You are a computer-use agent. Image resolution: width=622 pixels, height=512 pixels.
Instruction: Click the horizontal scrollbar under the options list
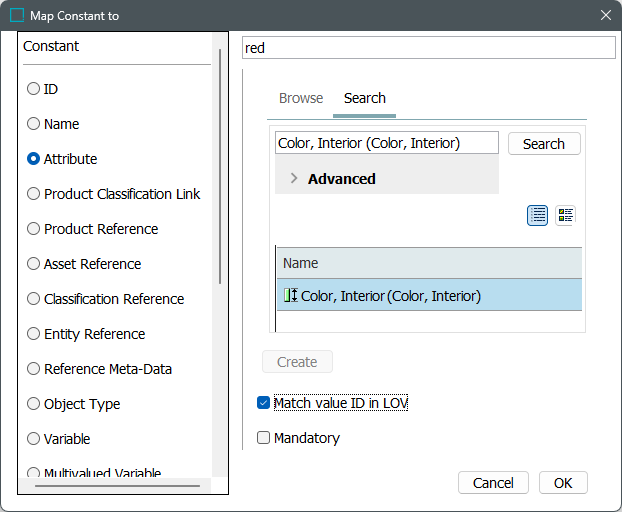coord(117,485)
